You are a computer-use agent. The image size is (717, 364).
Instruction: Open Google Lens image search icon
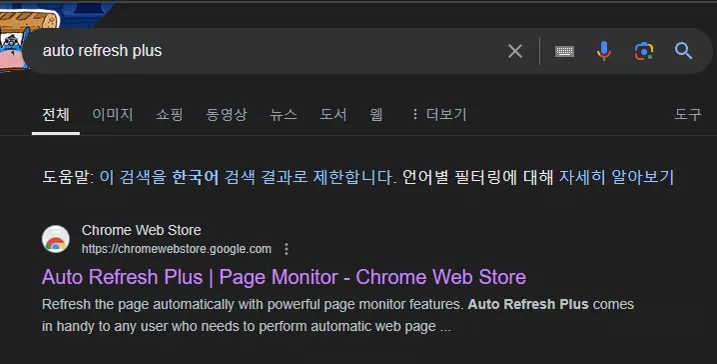point(643,51)
